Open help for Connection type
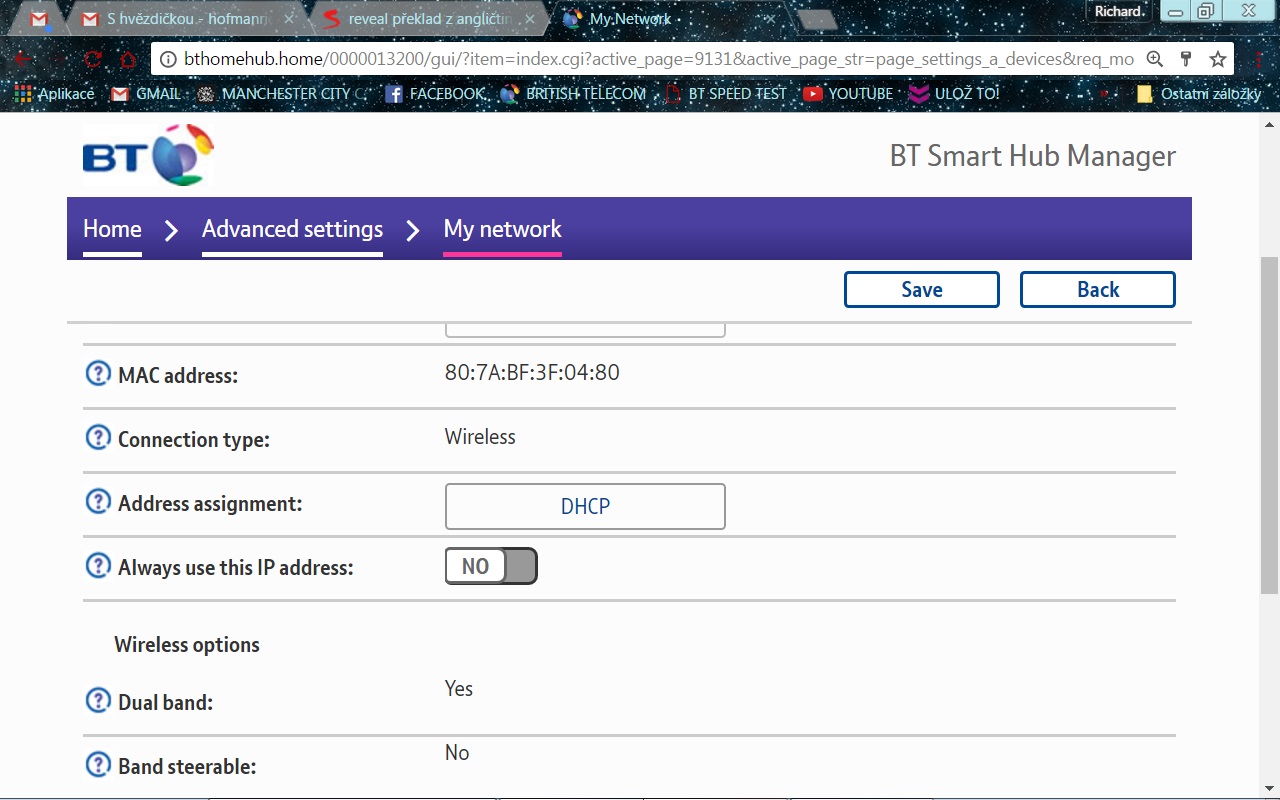This screenshot has width=1280, height=800. 98,438
